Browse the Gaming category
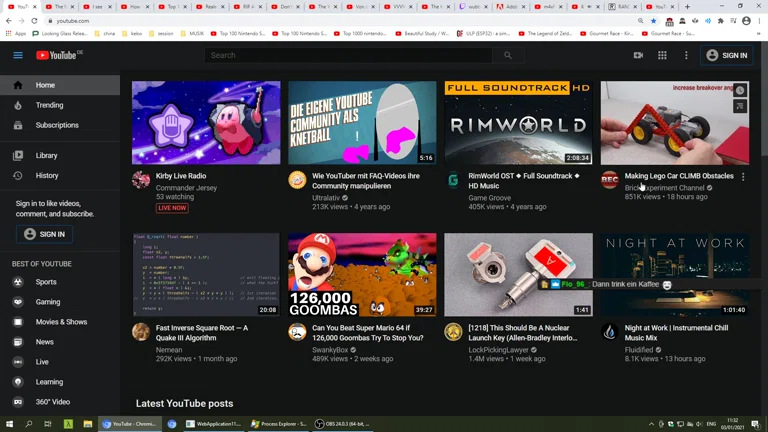The width and height of the screenshot is (768, 432). [x=48, y=301]
